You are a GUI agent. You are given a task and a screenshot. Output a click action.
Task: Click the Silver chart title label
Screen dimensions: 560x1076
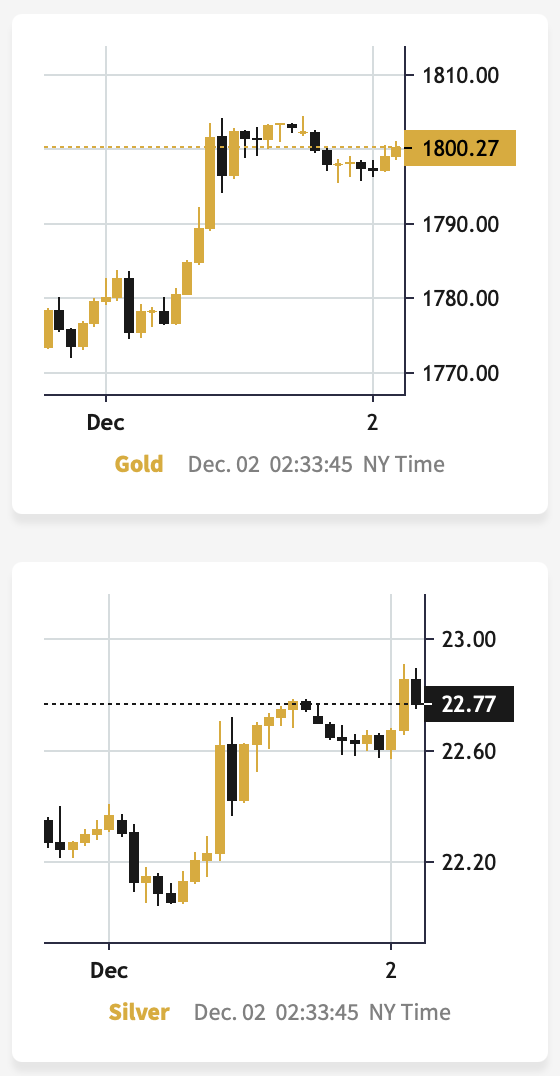pyautogui.click(x=139, y=1012)
